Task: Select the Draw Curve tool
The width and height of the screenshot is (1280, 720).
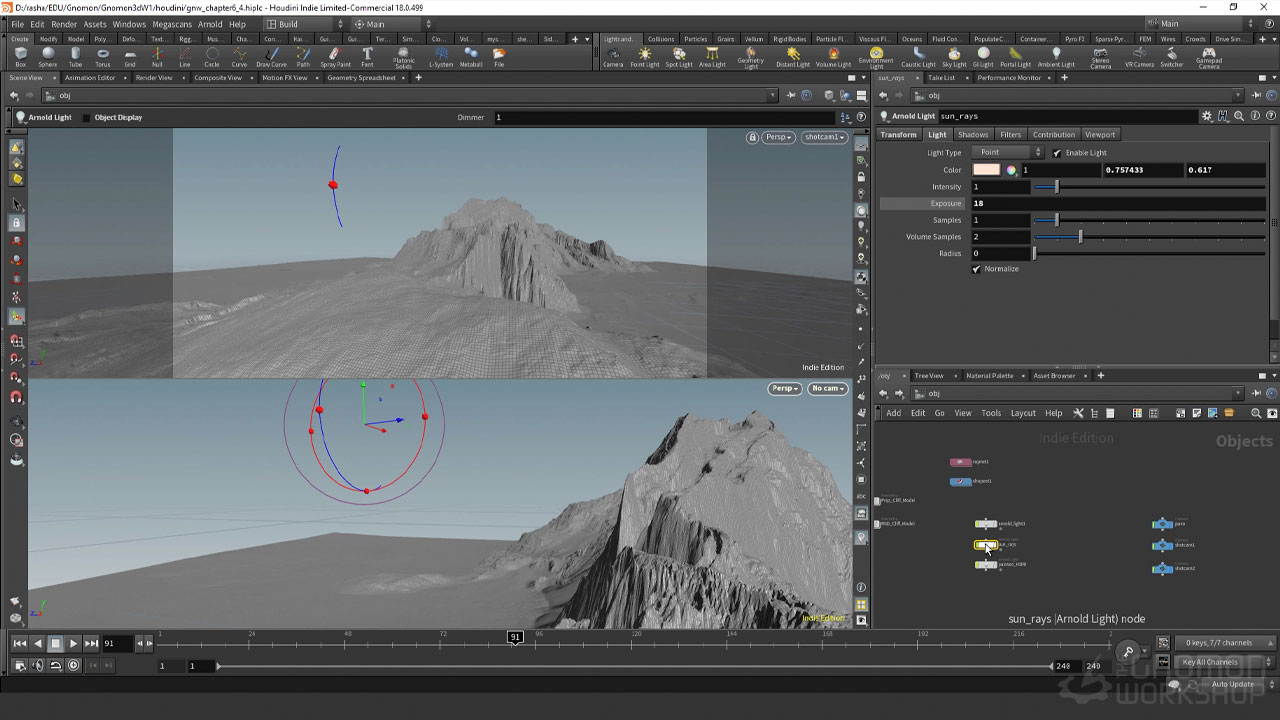Action: [271, 57]
